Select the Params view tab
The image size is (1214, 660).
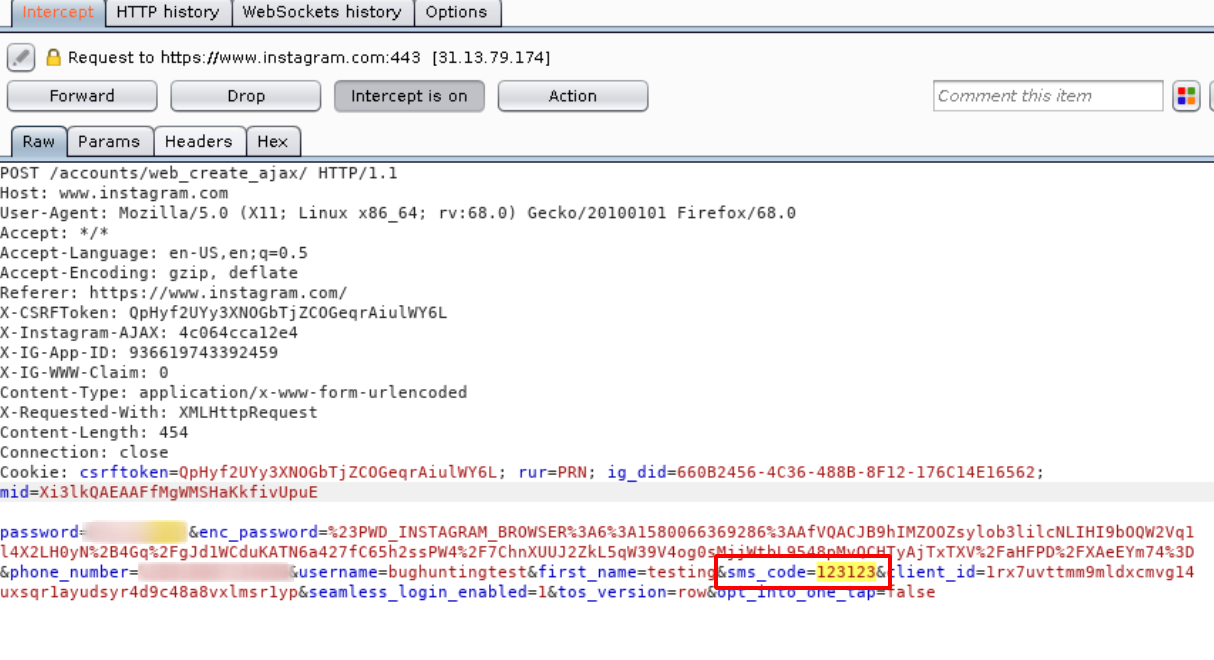click(109, 142)
